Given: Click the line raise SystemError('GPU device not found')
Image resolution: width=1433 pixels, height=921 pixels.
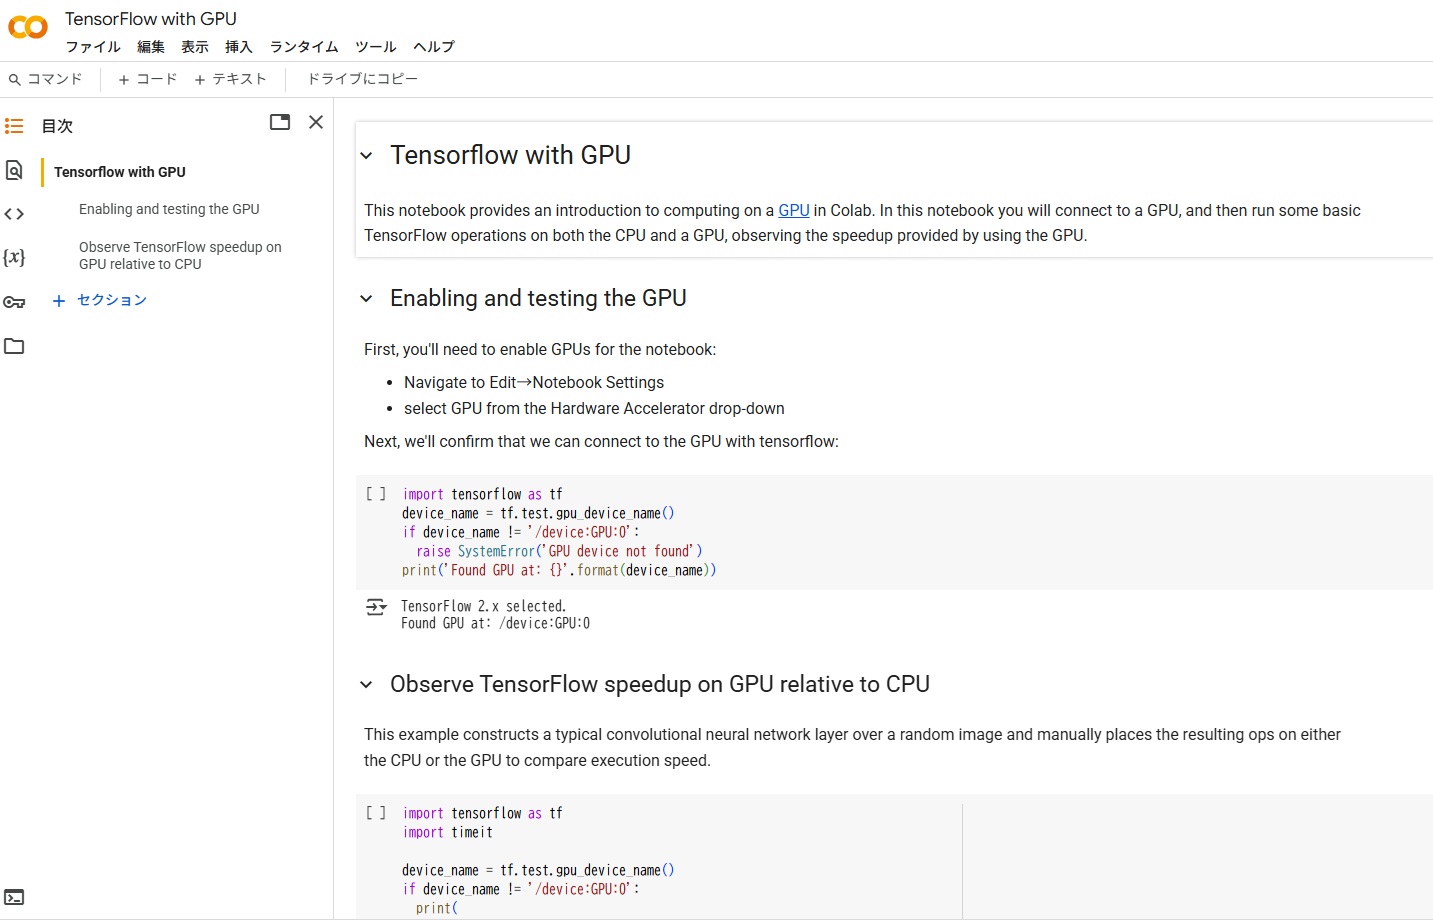Looking at the screenshot, I should tap(559, 551).
